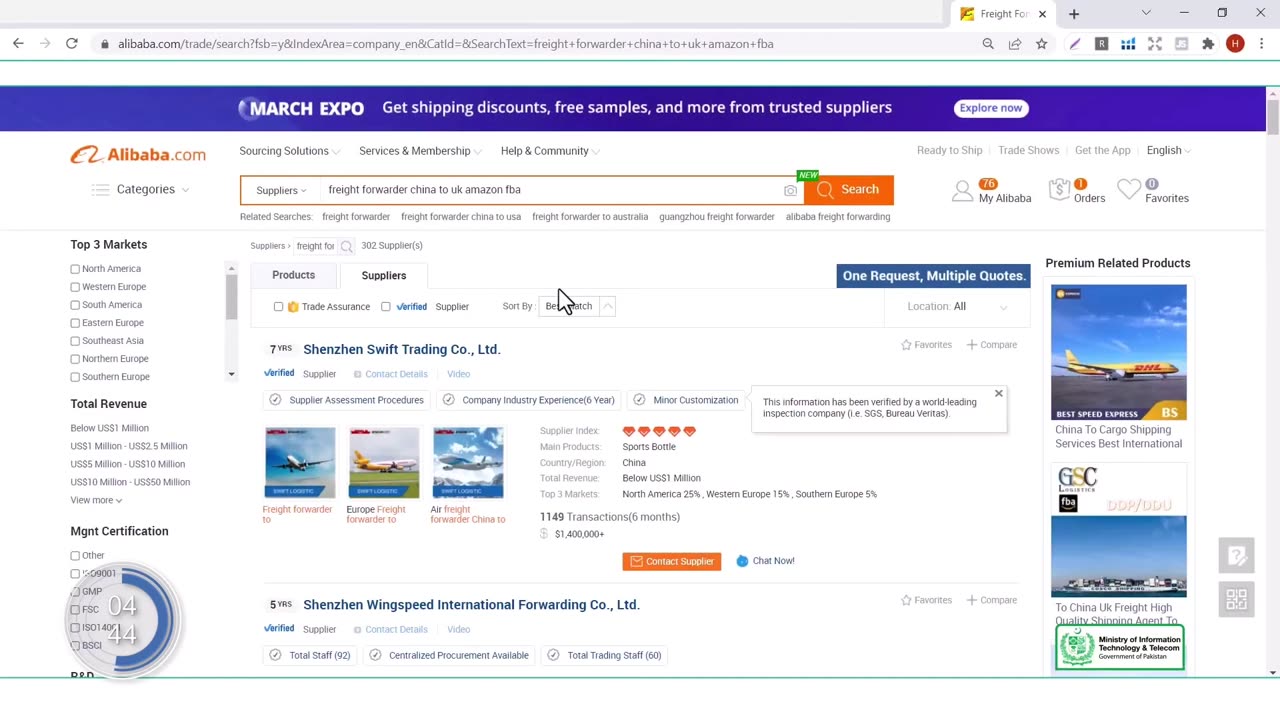Reload the page with refresh icon
The height and width of the screenshot is (720, 1280).
click(x=72, y=43)
